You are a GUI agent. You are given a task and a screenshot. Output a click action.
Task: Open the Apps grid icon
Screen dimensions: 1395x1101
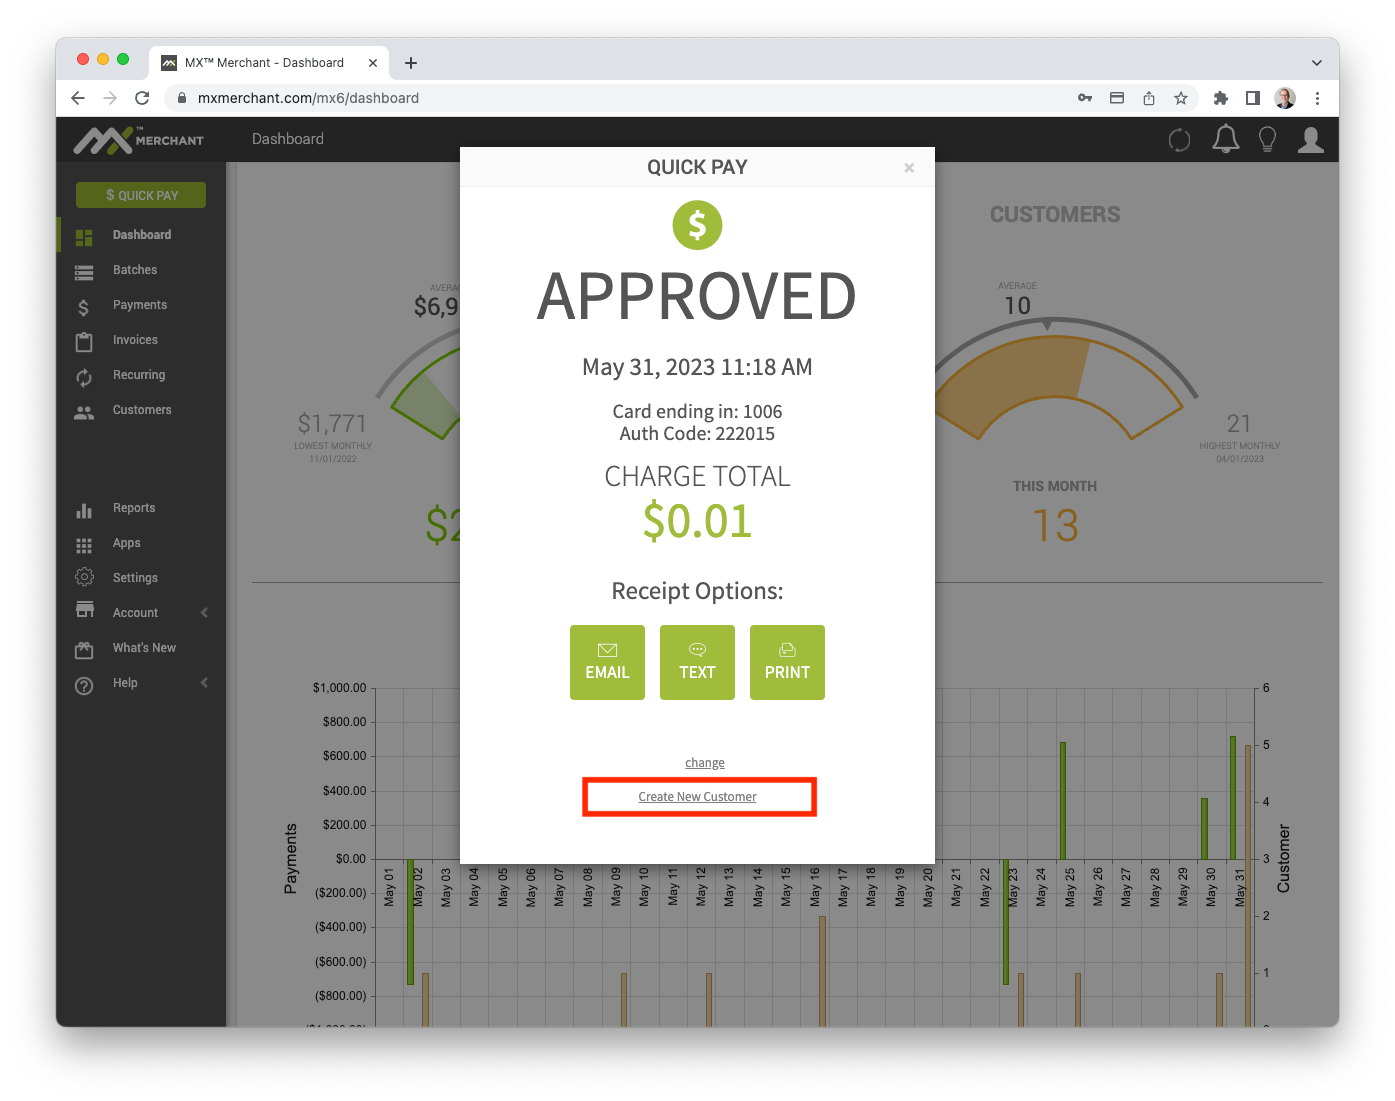pyautogui.click(x=84, y=544)
